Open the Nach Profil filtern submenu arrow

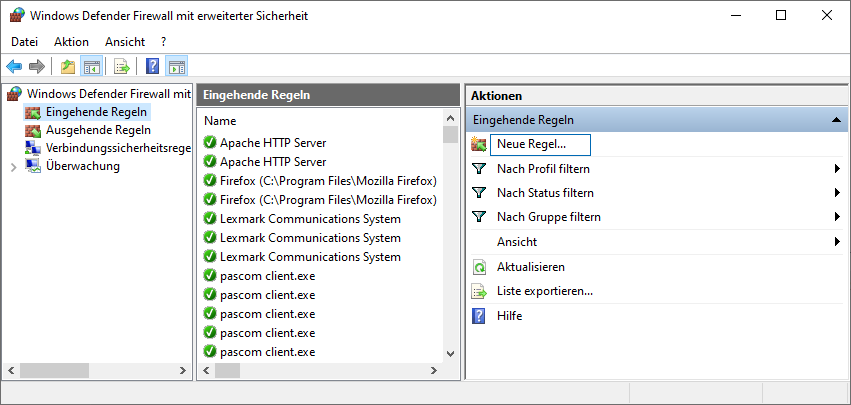[837, 169]
